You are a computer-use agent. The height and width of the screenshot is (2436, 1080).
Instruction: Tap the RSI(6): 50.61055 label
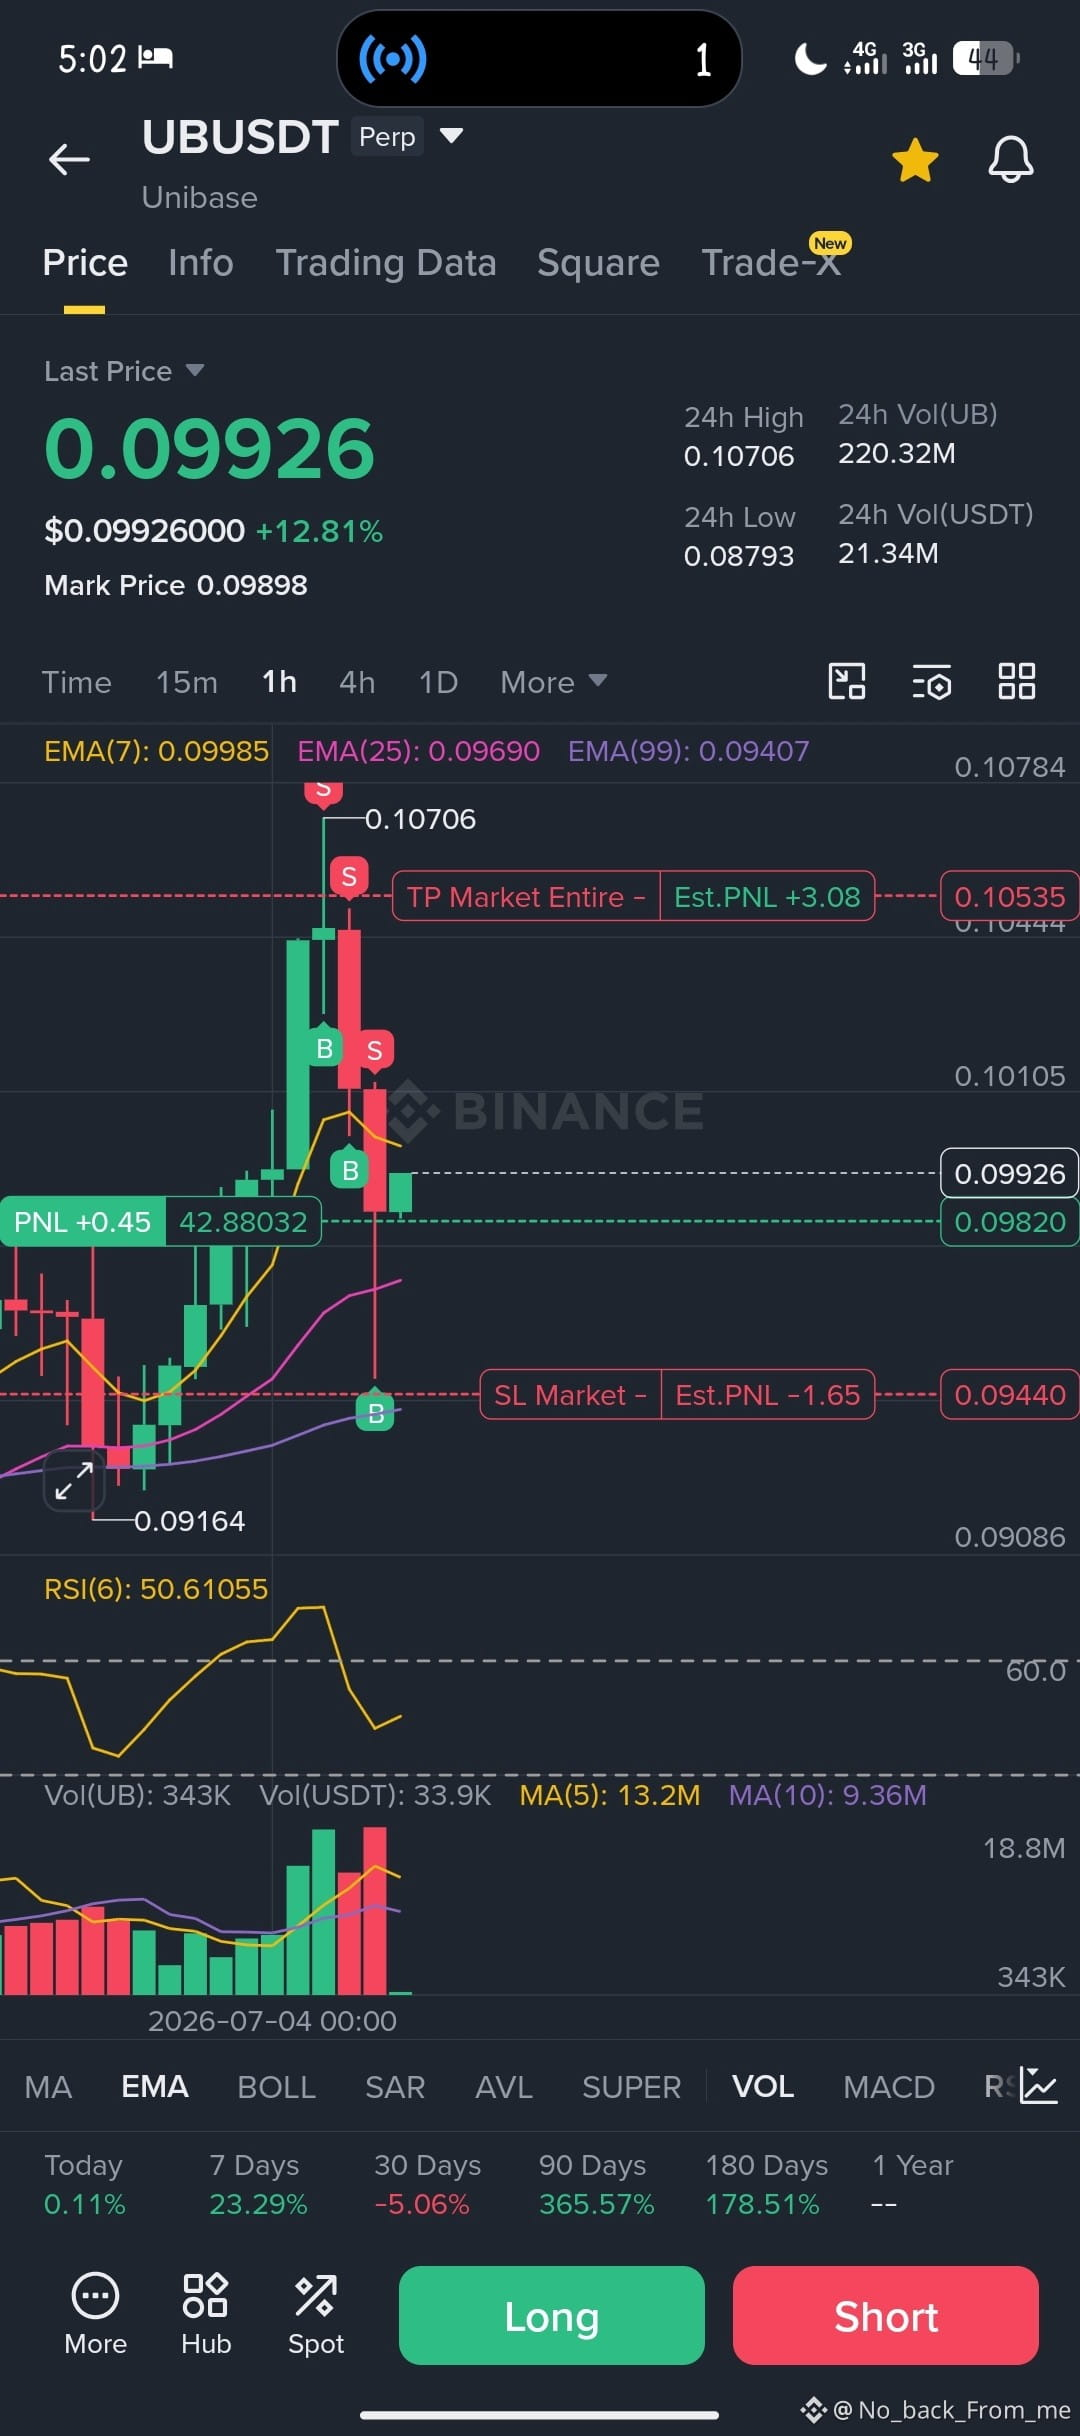click(x=156, y=1589)
